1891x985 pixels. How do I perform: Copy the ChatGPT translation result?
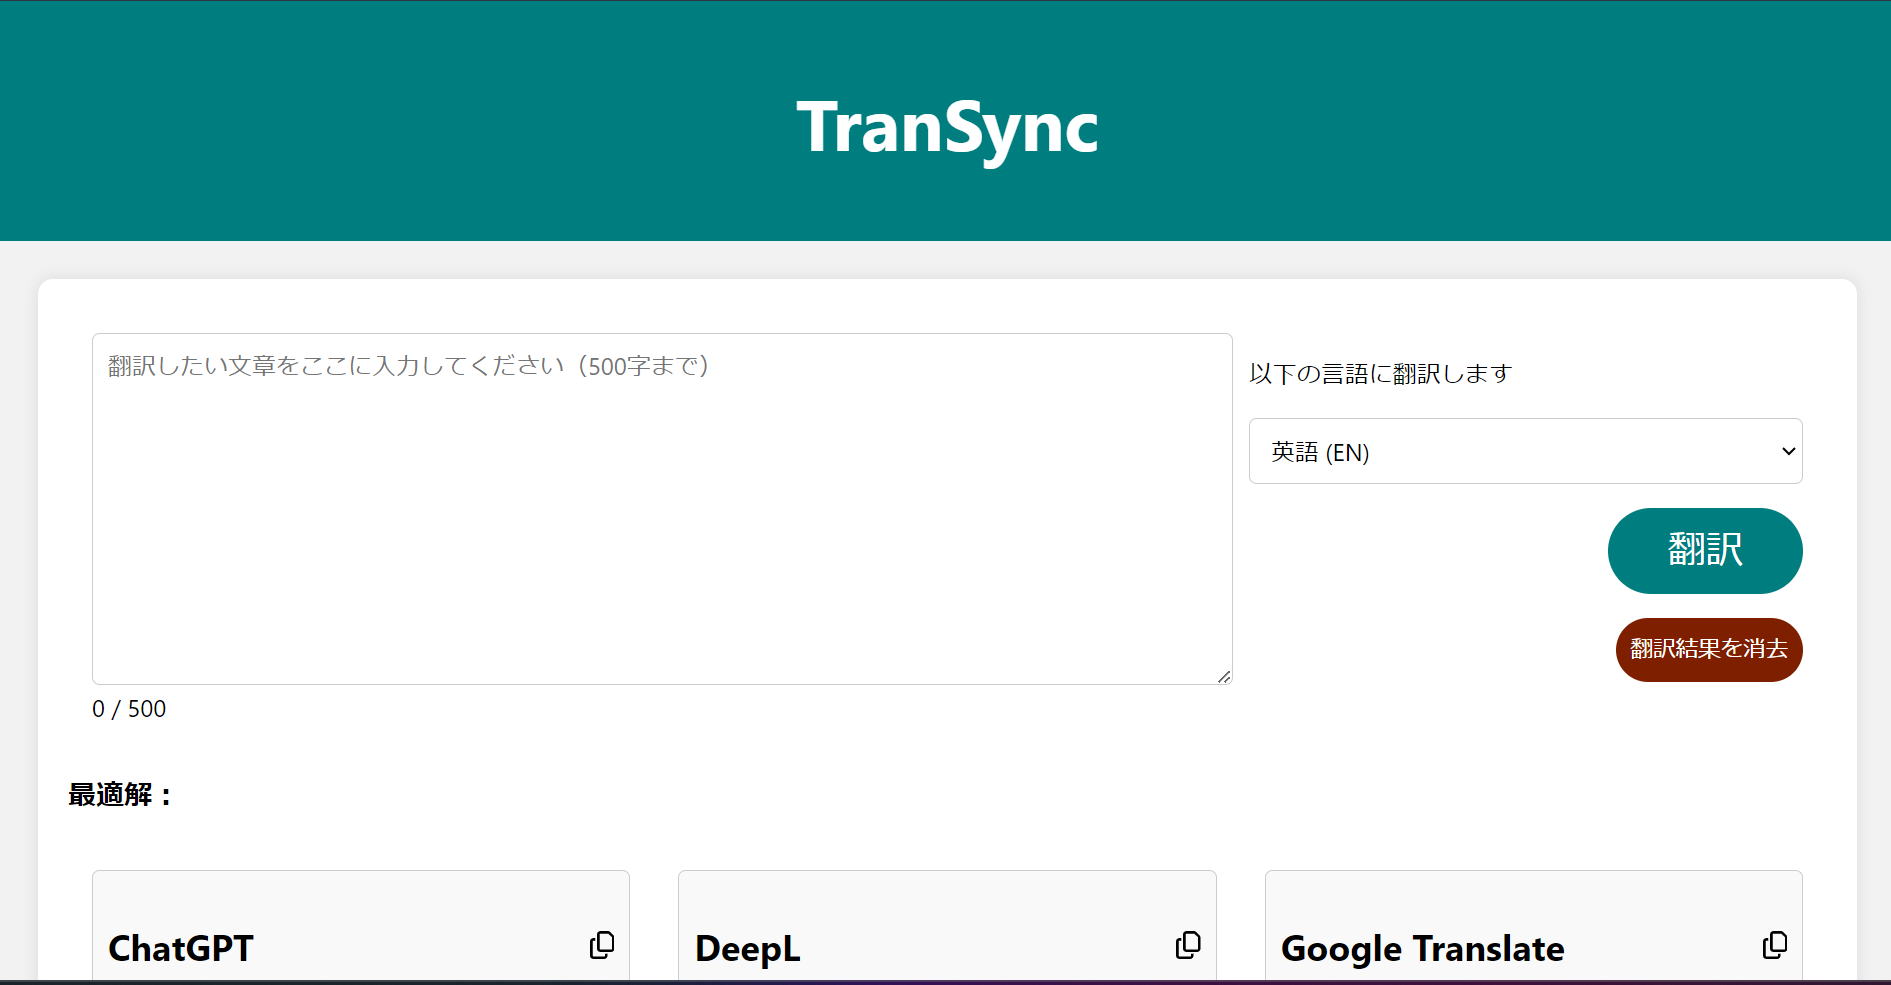pos(602,945)
